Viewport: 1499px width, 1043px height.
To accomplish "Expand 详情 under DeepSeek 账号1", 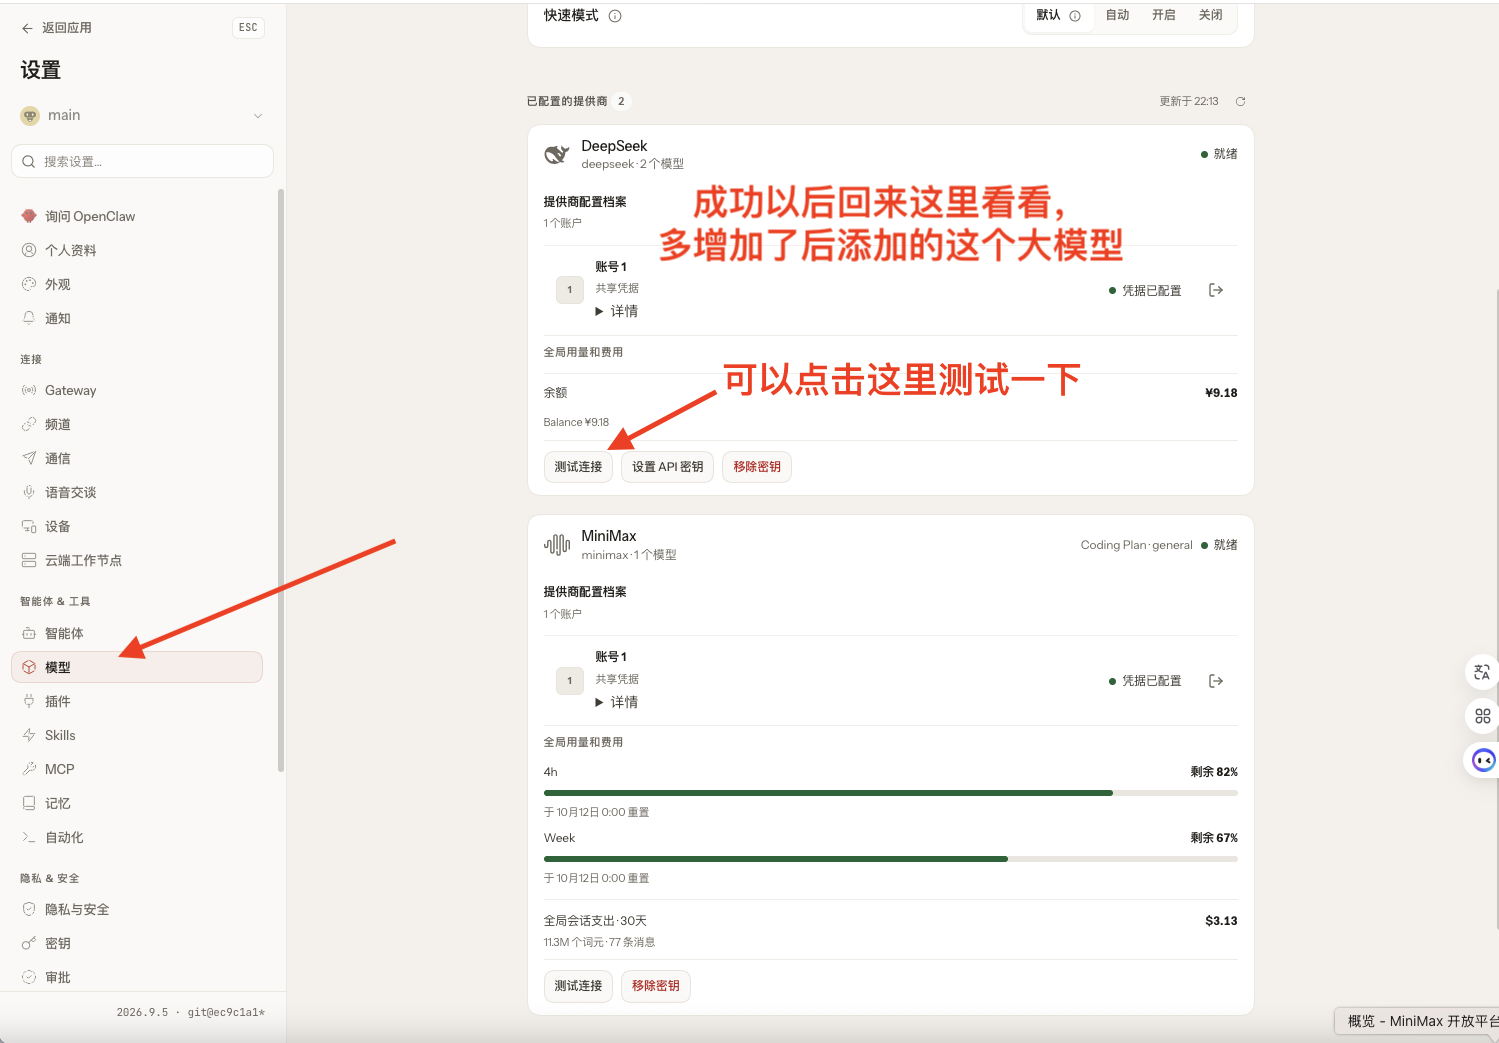I will pos(617,311).
